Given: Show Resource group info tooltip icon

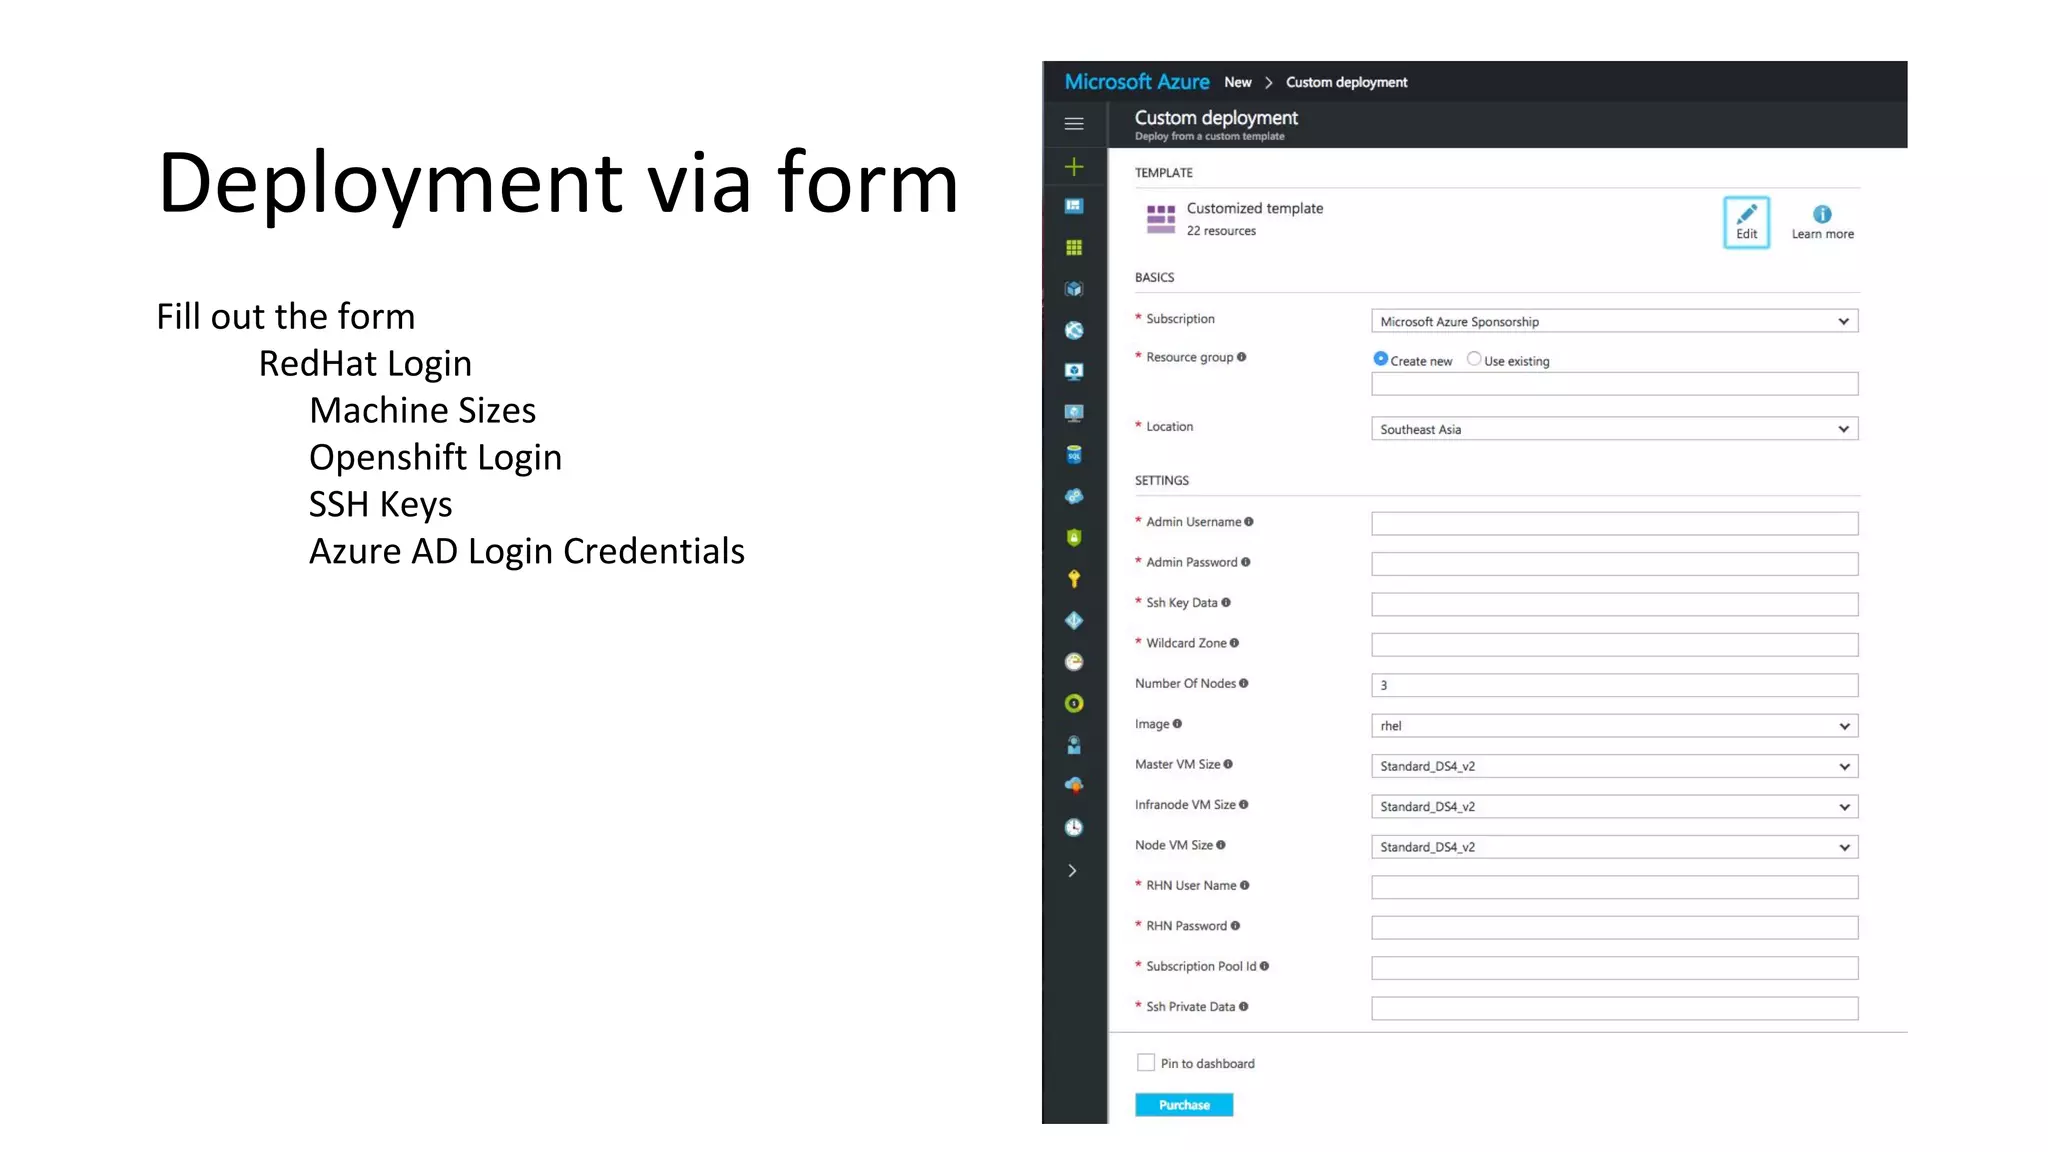Looking at the screenshot, I should coord(1241,357).
